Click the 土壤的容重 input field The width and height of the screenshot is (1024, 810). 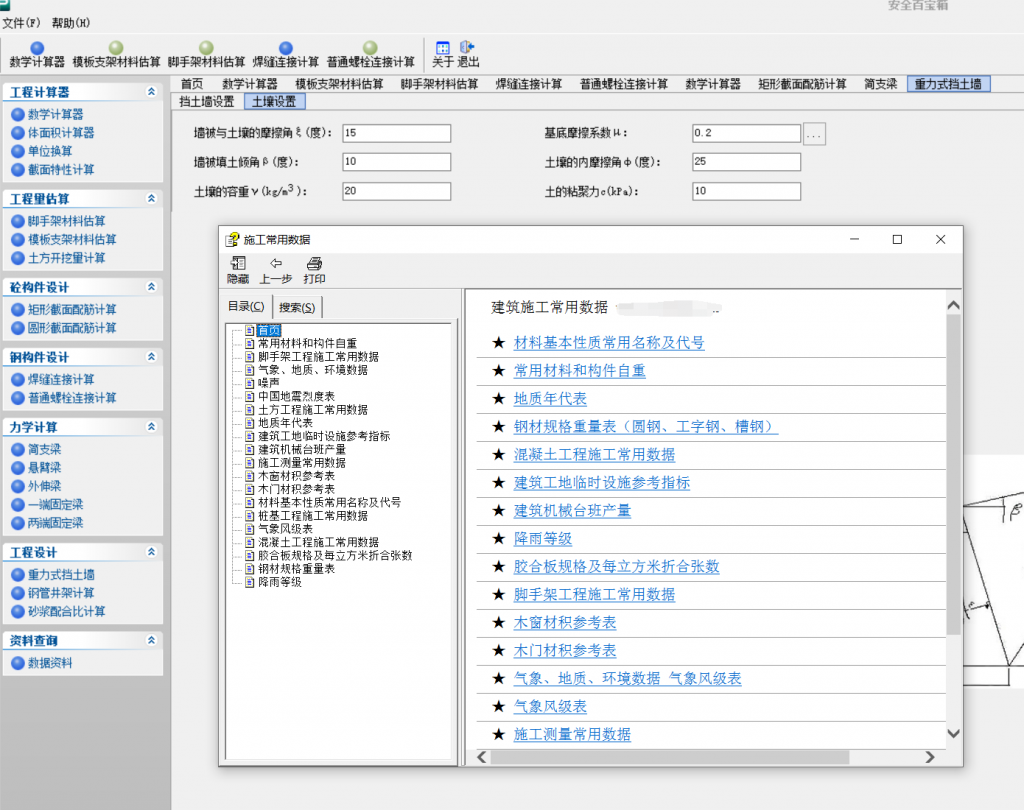[x=396, y=191]
